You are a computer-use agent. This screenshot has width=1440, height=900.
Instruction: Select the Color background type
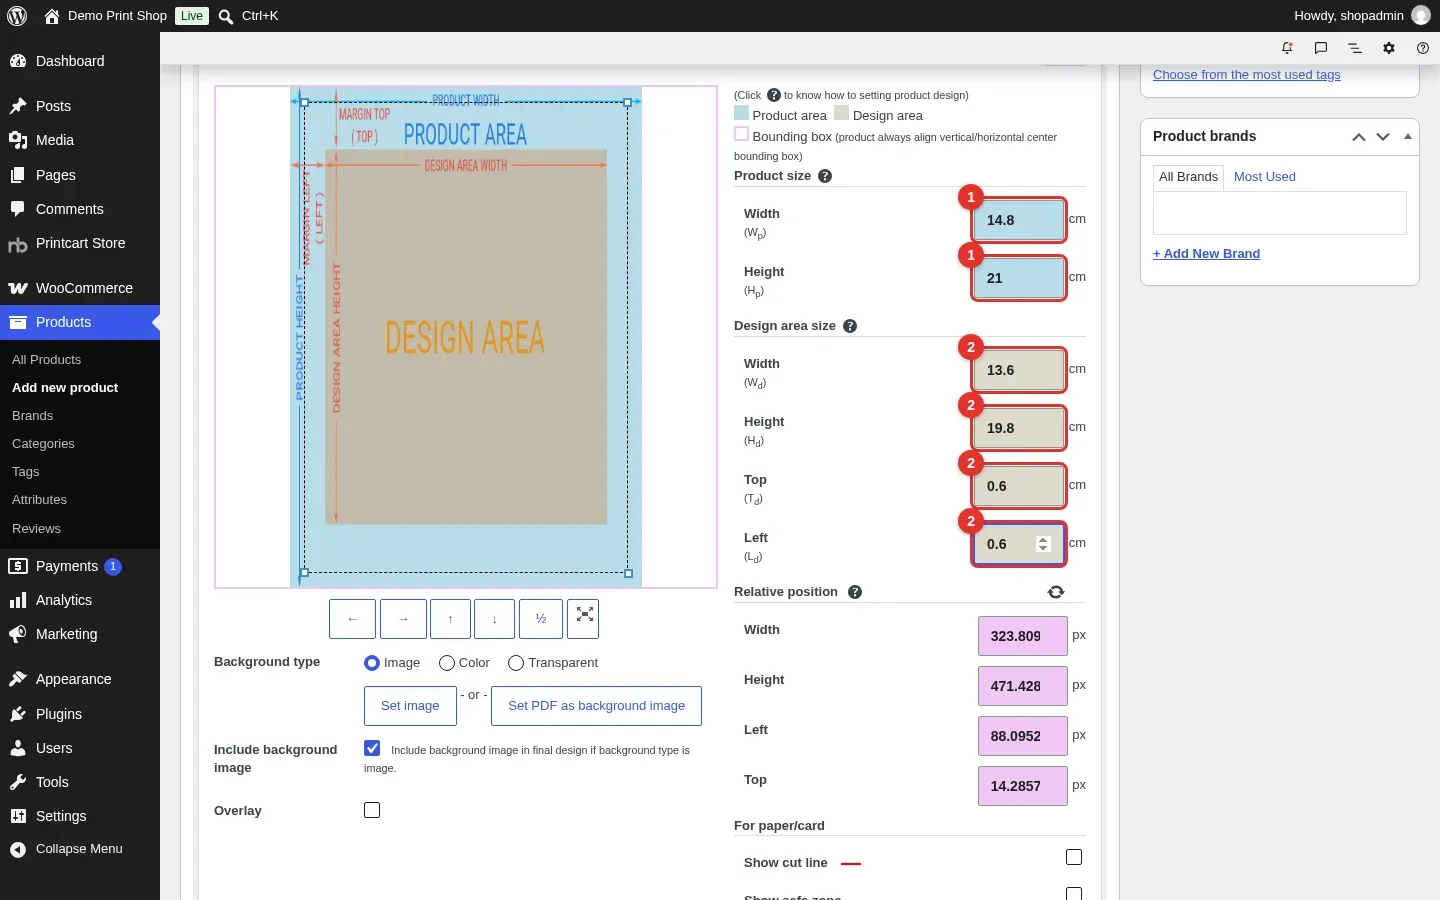click(447, 663)
